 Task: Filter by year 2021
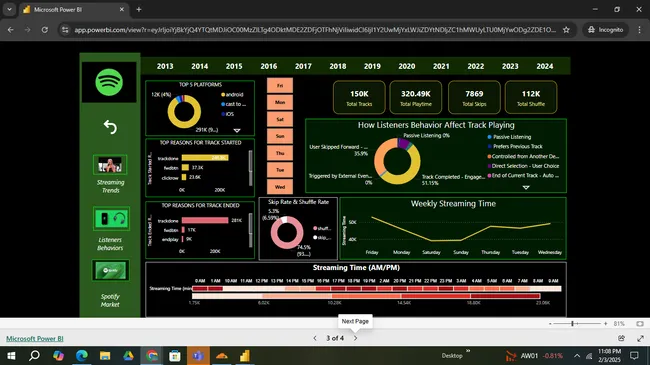pyautogui.click(x=441, y=66)
